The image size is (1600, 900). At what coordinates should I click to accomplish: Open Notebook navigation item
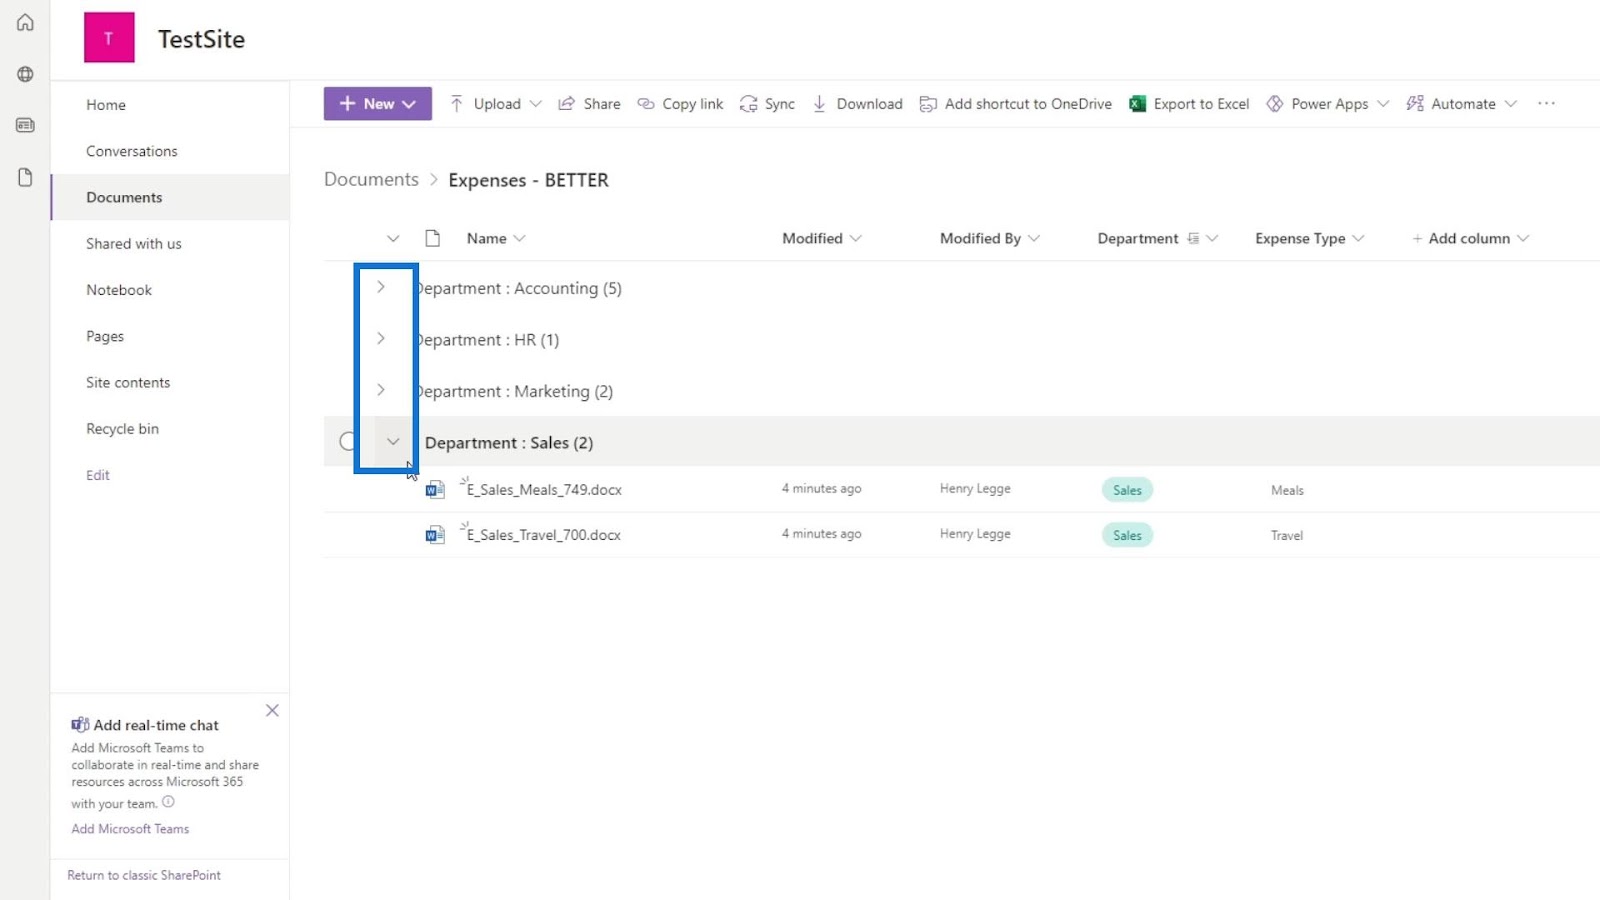[x=119, y=290]
